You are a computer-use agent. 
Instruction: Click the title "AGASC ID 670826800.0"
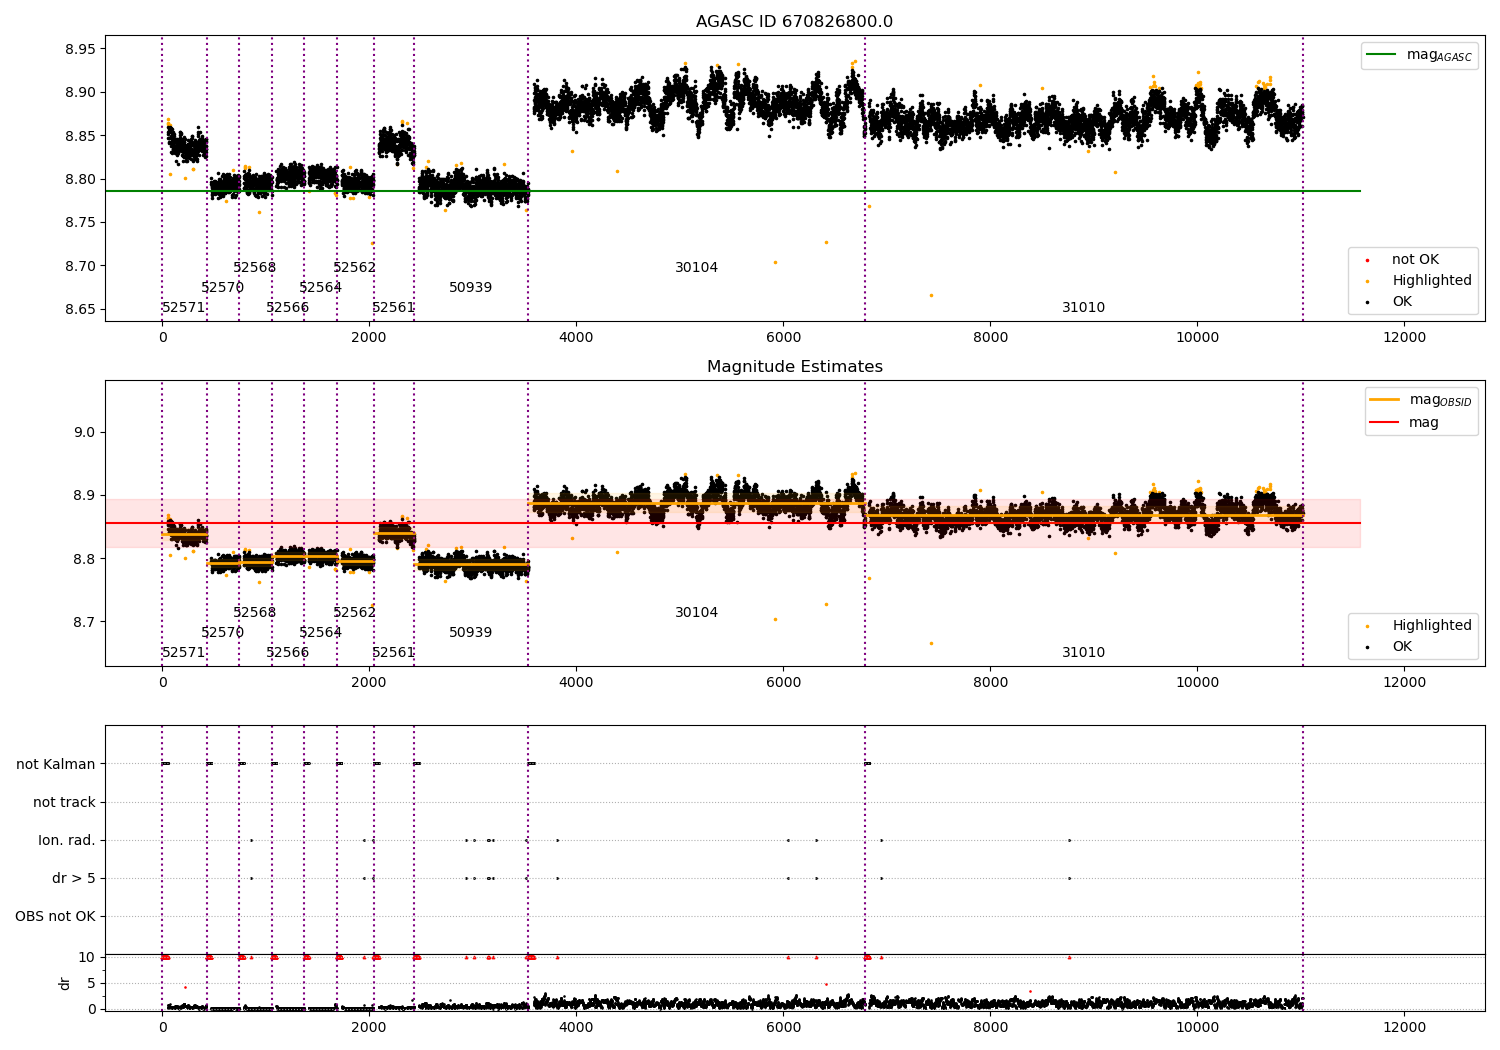click(x=794, y=22)
